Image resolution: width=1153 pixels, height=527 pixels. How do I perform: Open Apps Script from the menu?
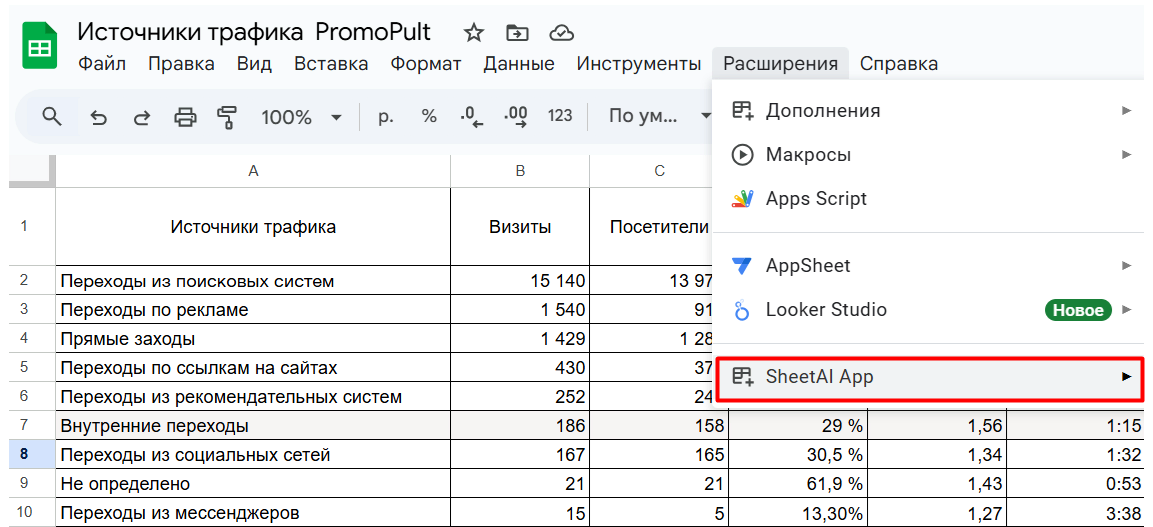tap(816, 198)
